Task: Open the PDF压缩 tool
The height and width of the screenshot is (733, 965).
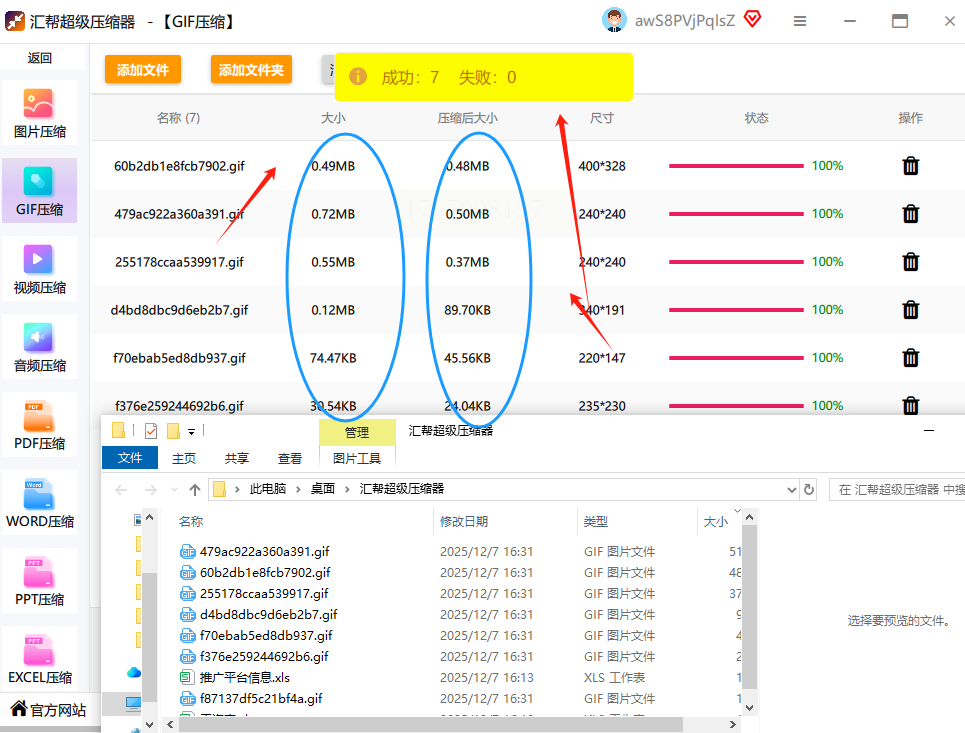Action: [39, 425]
